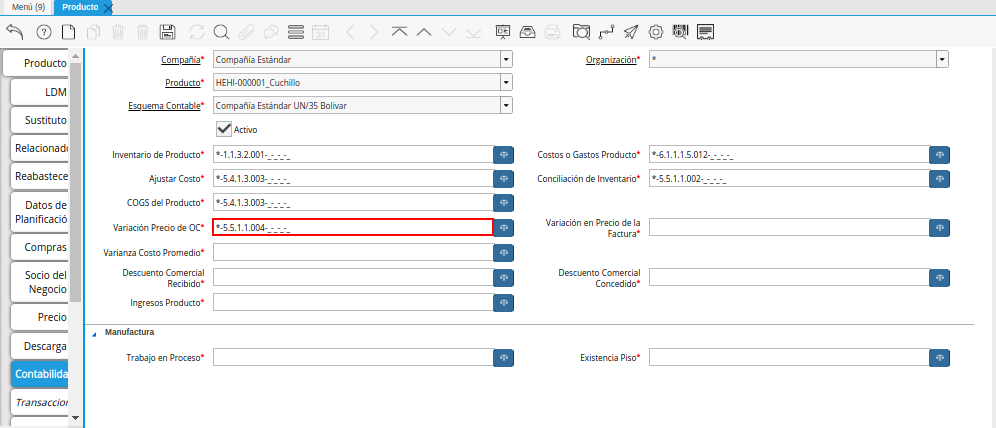
Task: Select the Descarga side tab
Action: (x=39, y=346)
